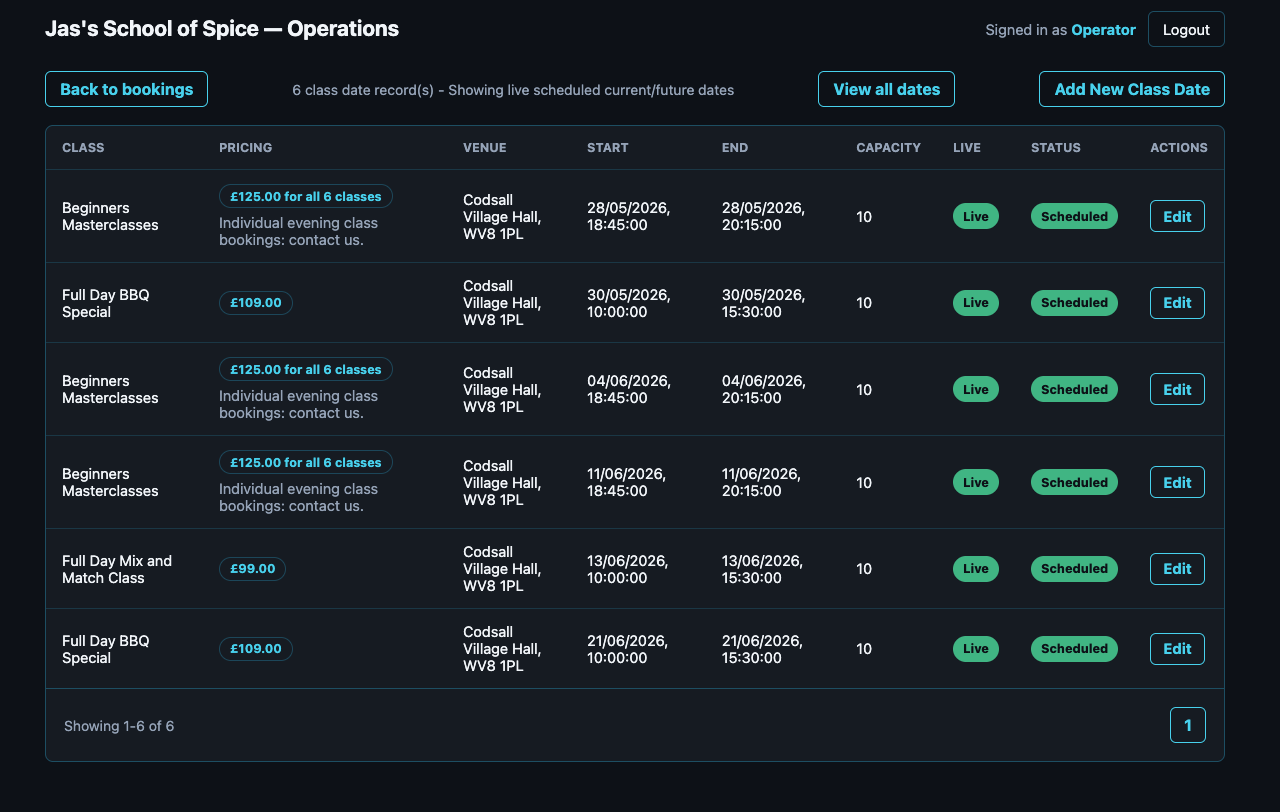Click Scheduled status badge for 30/05/2026 class
Image resolution: width=1280 pixels, height=812 pixels.
[x=1074, y=303]
